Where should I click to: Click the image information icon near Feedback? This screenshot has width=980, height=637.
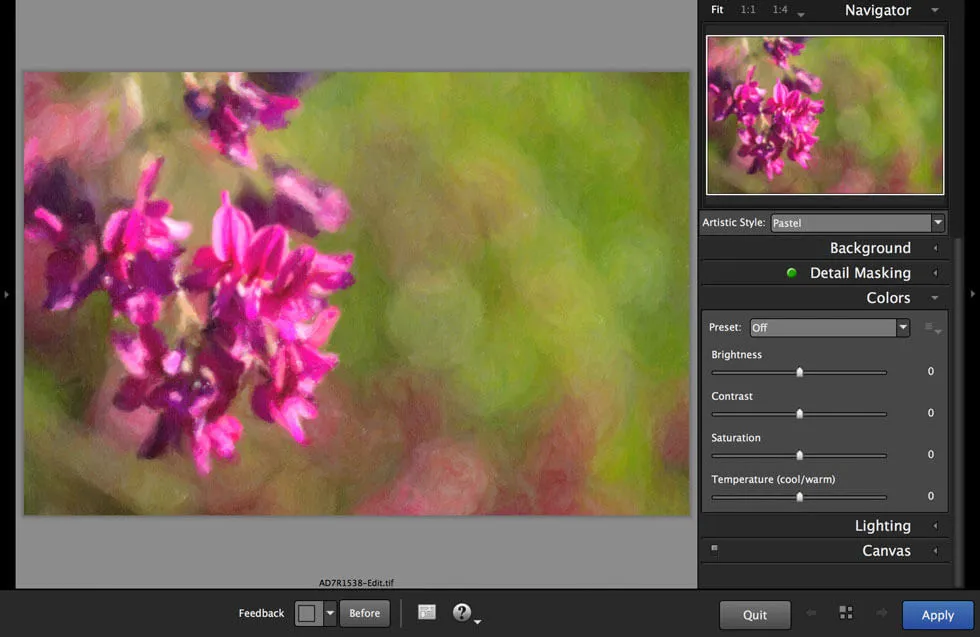tap(427, 612)
